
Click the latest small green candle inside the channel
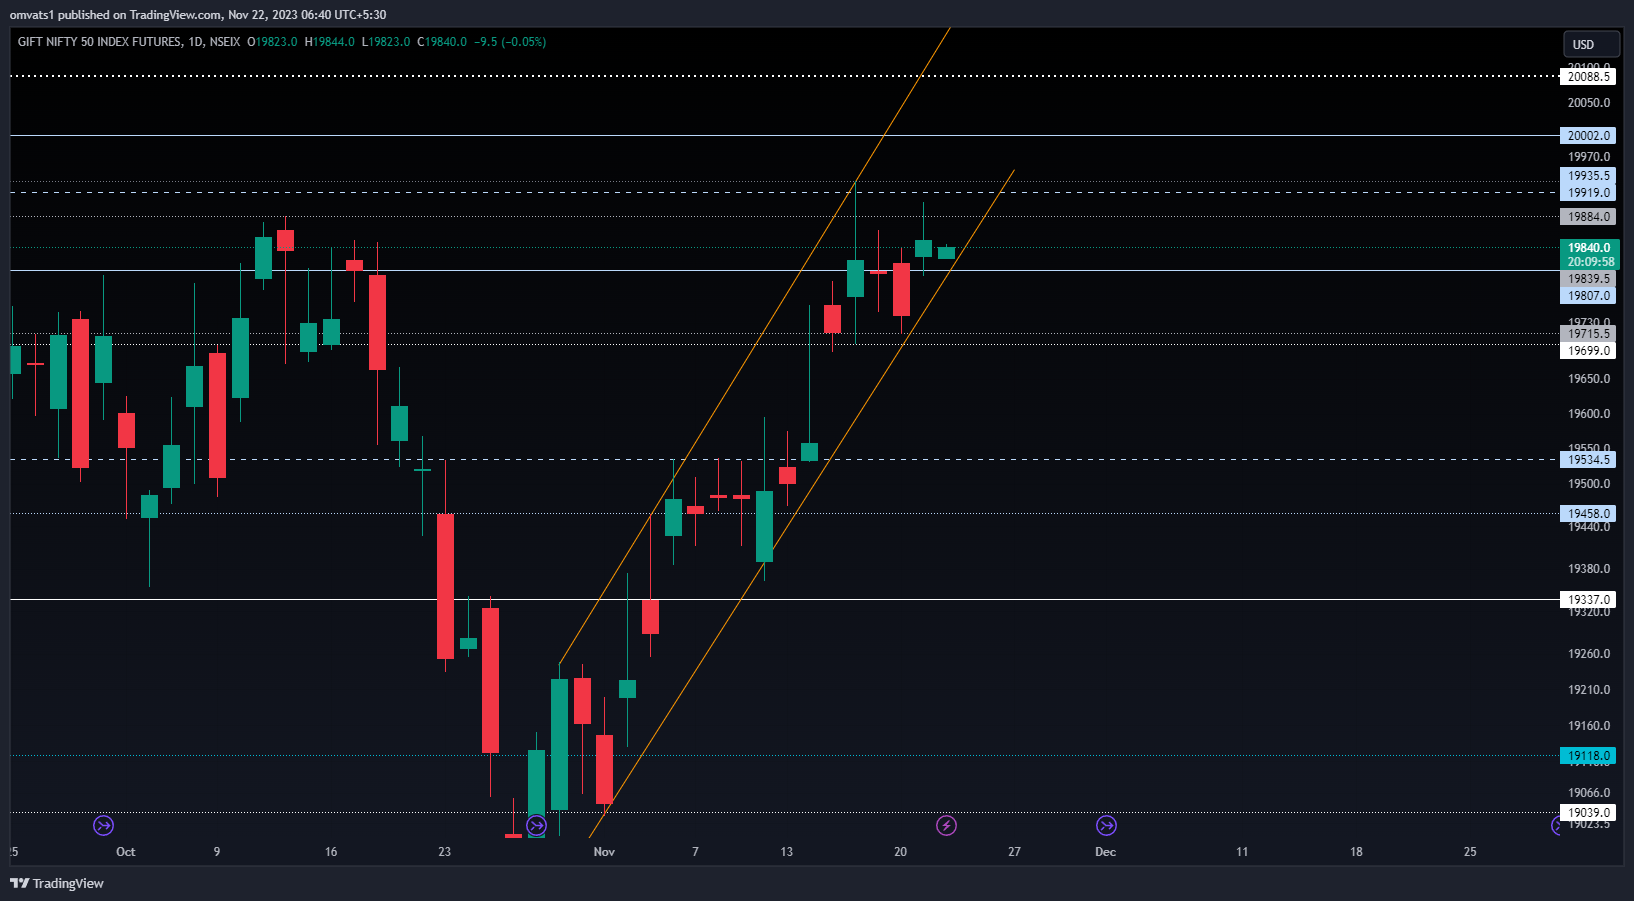click(946, 253)
